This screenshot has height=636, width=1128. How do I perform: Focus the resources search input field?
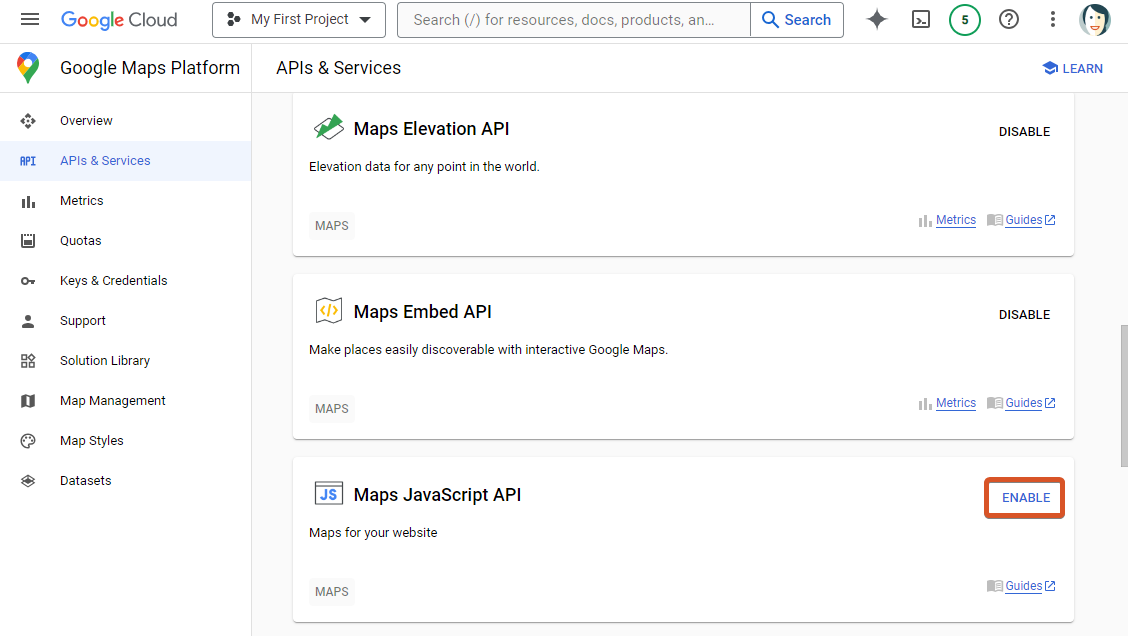[574, 20]
